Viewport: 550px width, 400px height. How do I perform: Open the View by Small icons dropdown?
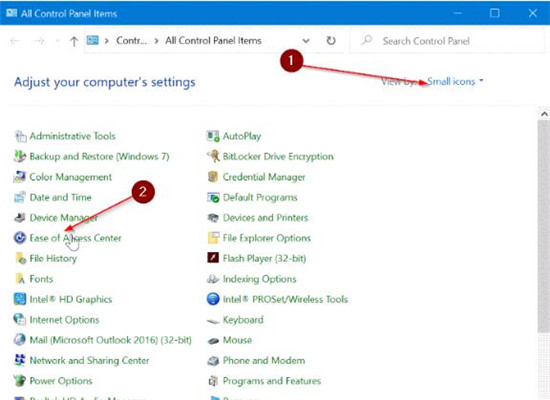click(455, 81)
